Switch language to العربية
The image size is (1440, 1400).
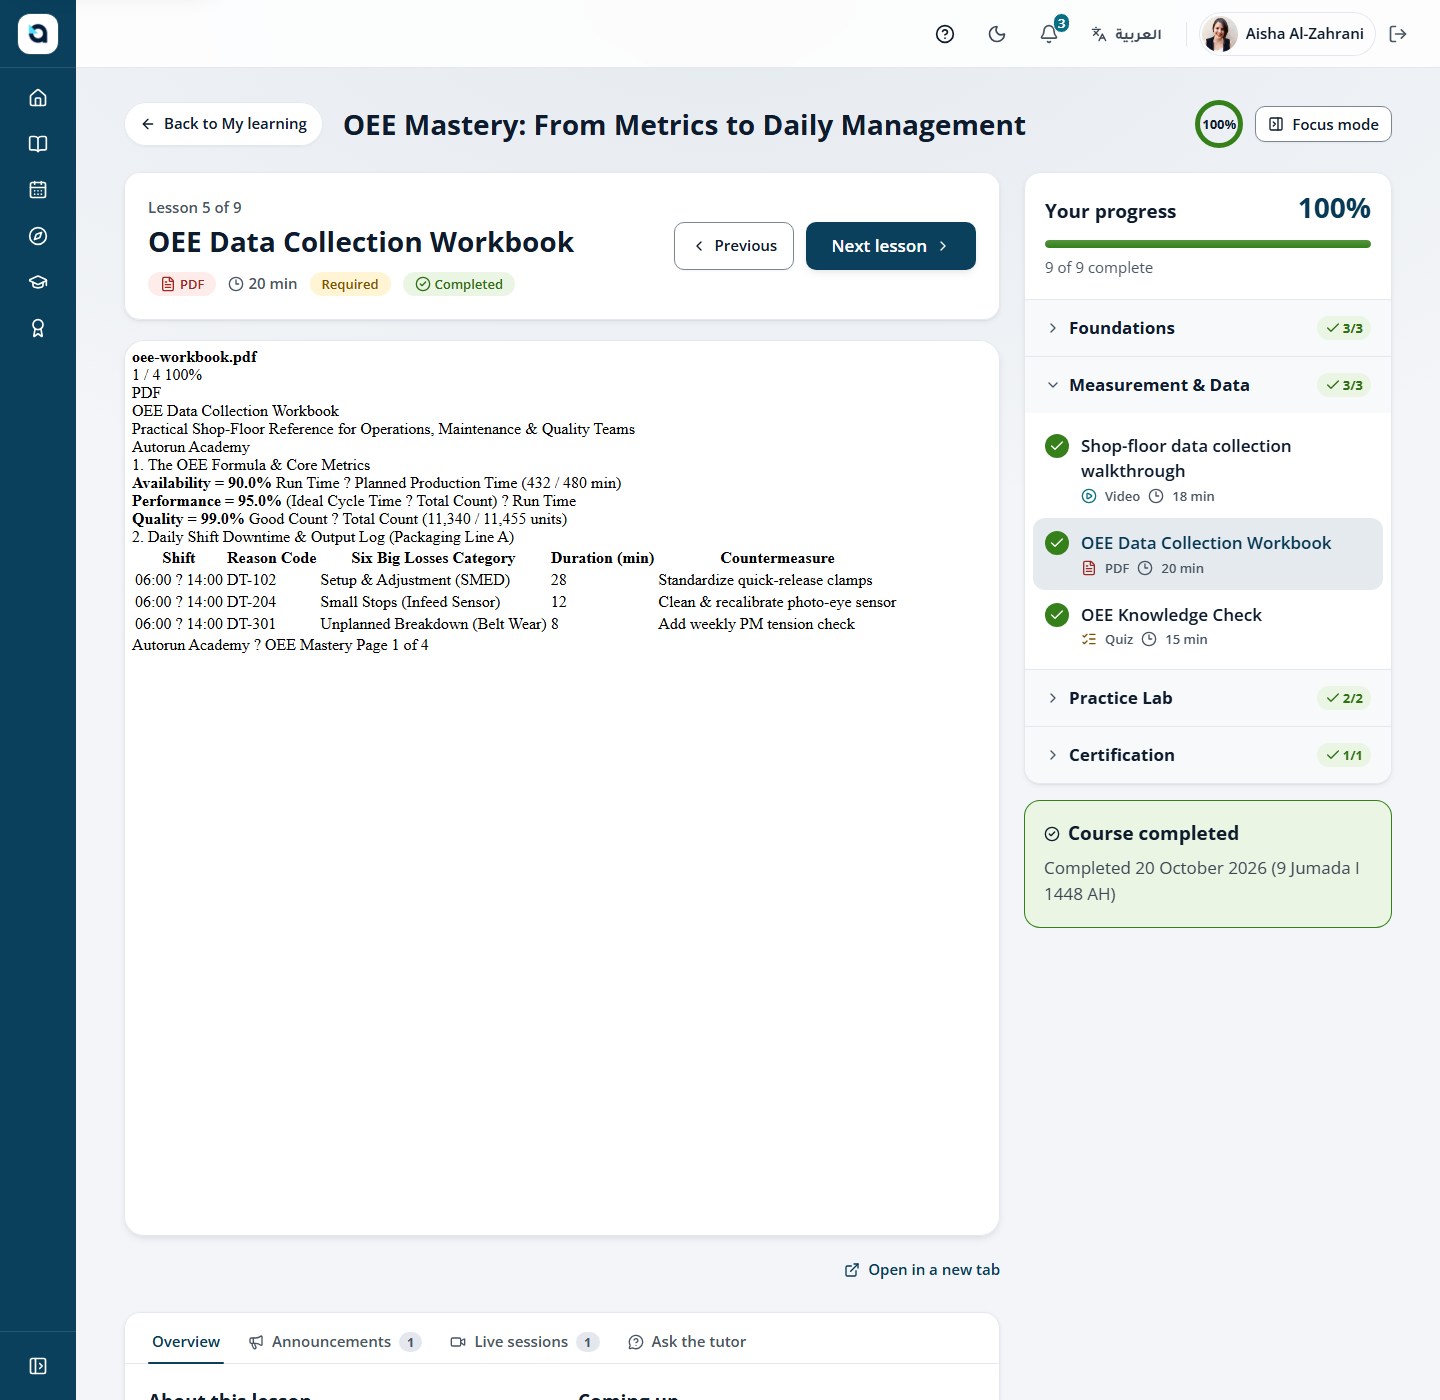[x=1126, y=34]
